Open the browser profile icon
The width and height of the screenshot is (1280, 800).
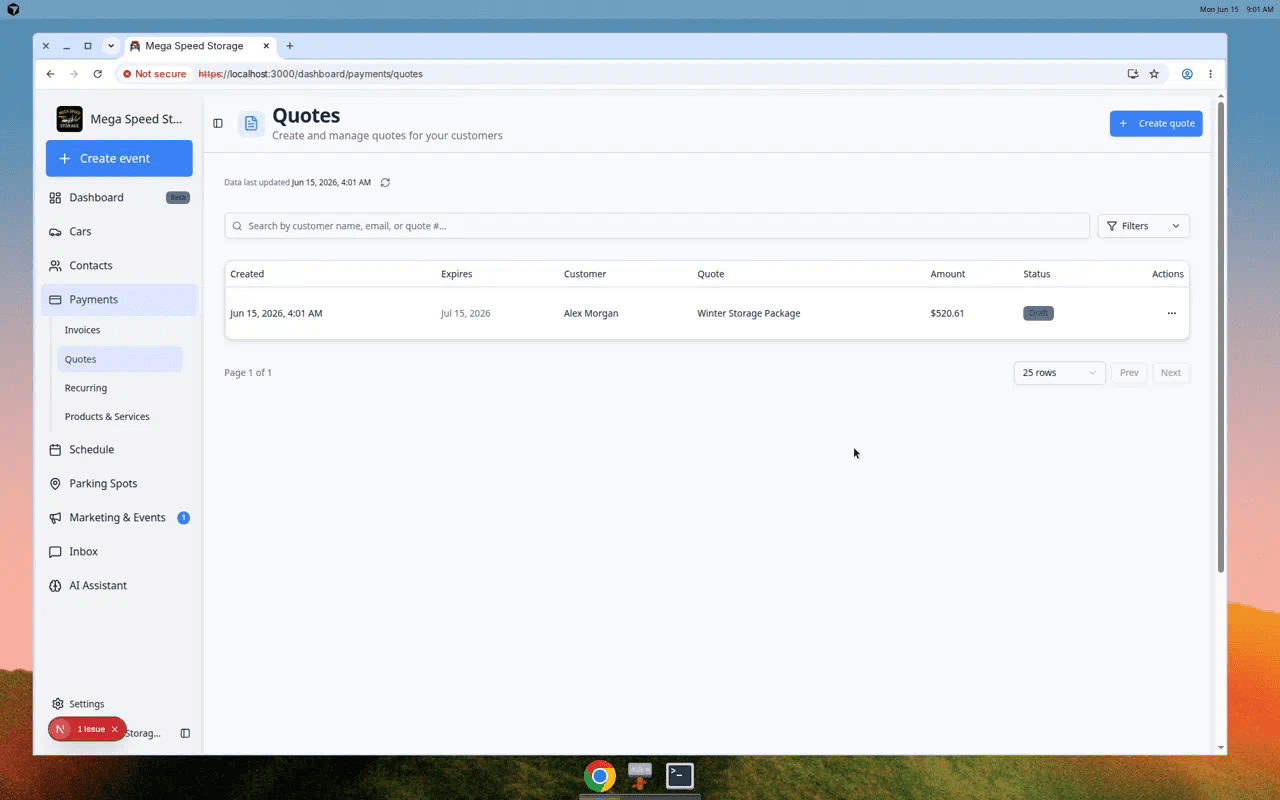click(x=1187, y=74)
